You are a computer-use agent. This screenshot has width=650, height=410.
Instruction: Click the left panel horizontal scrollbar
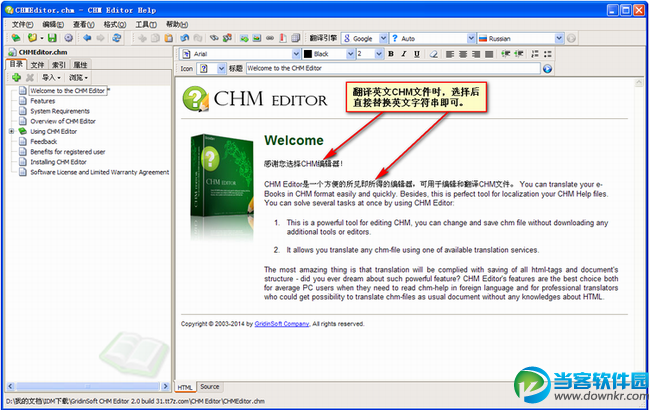tap(87, 386)
